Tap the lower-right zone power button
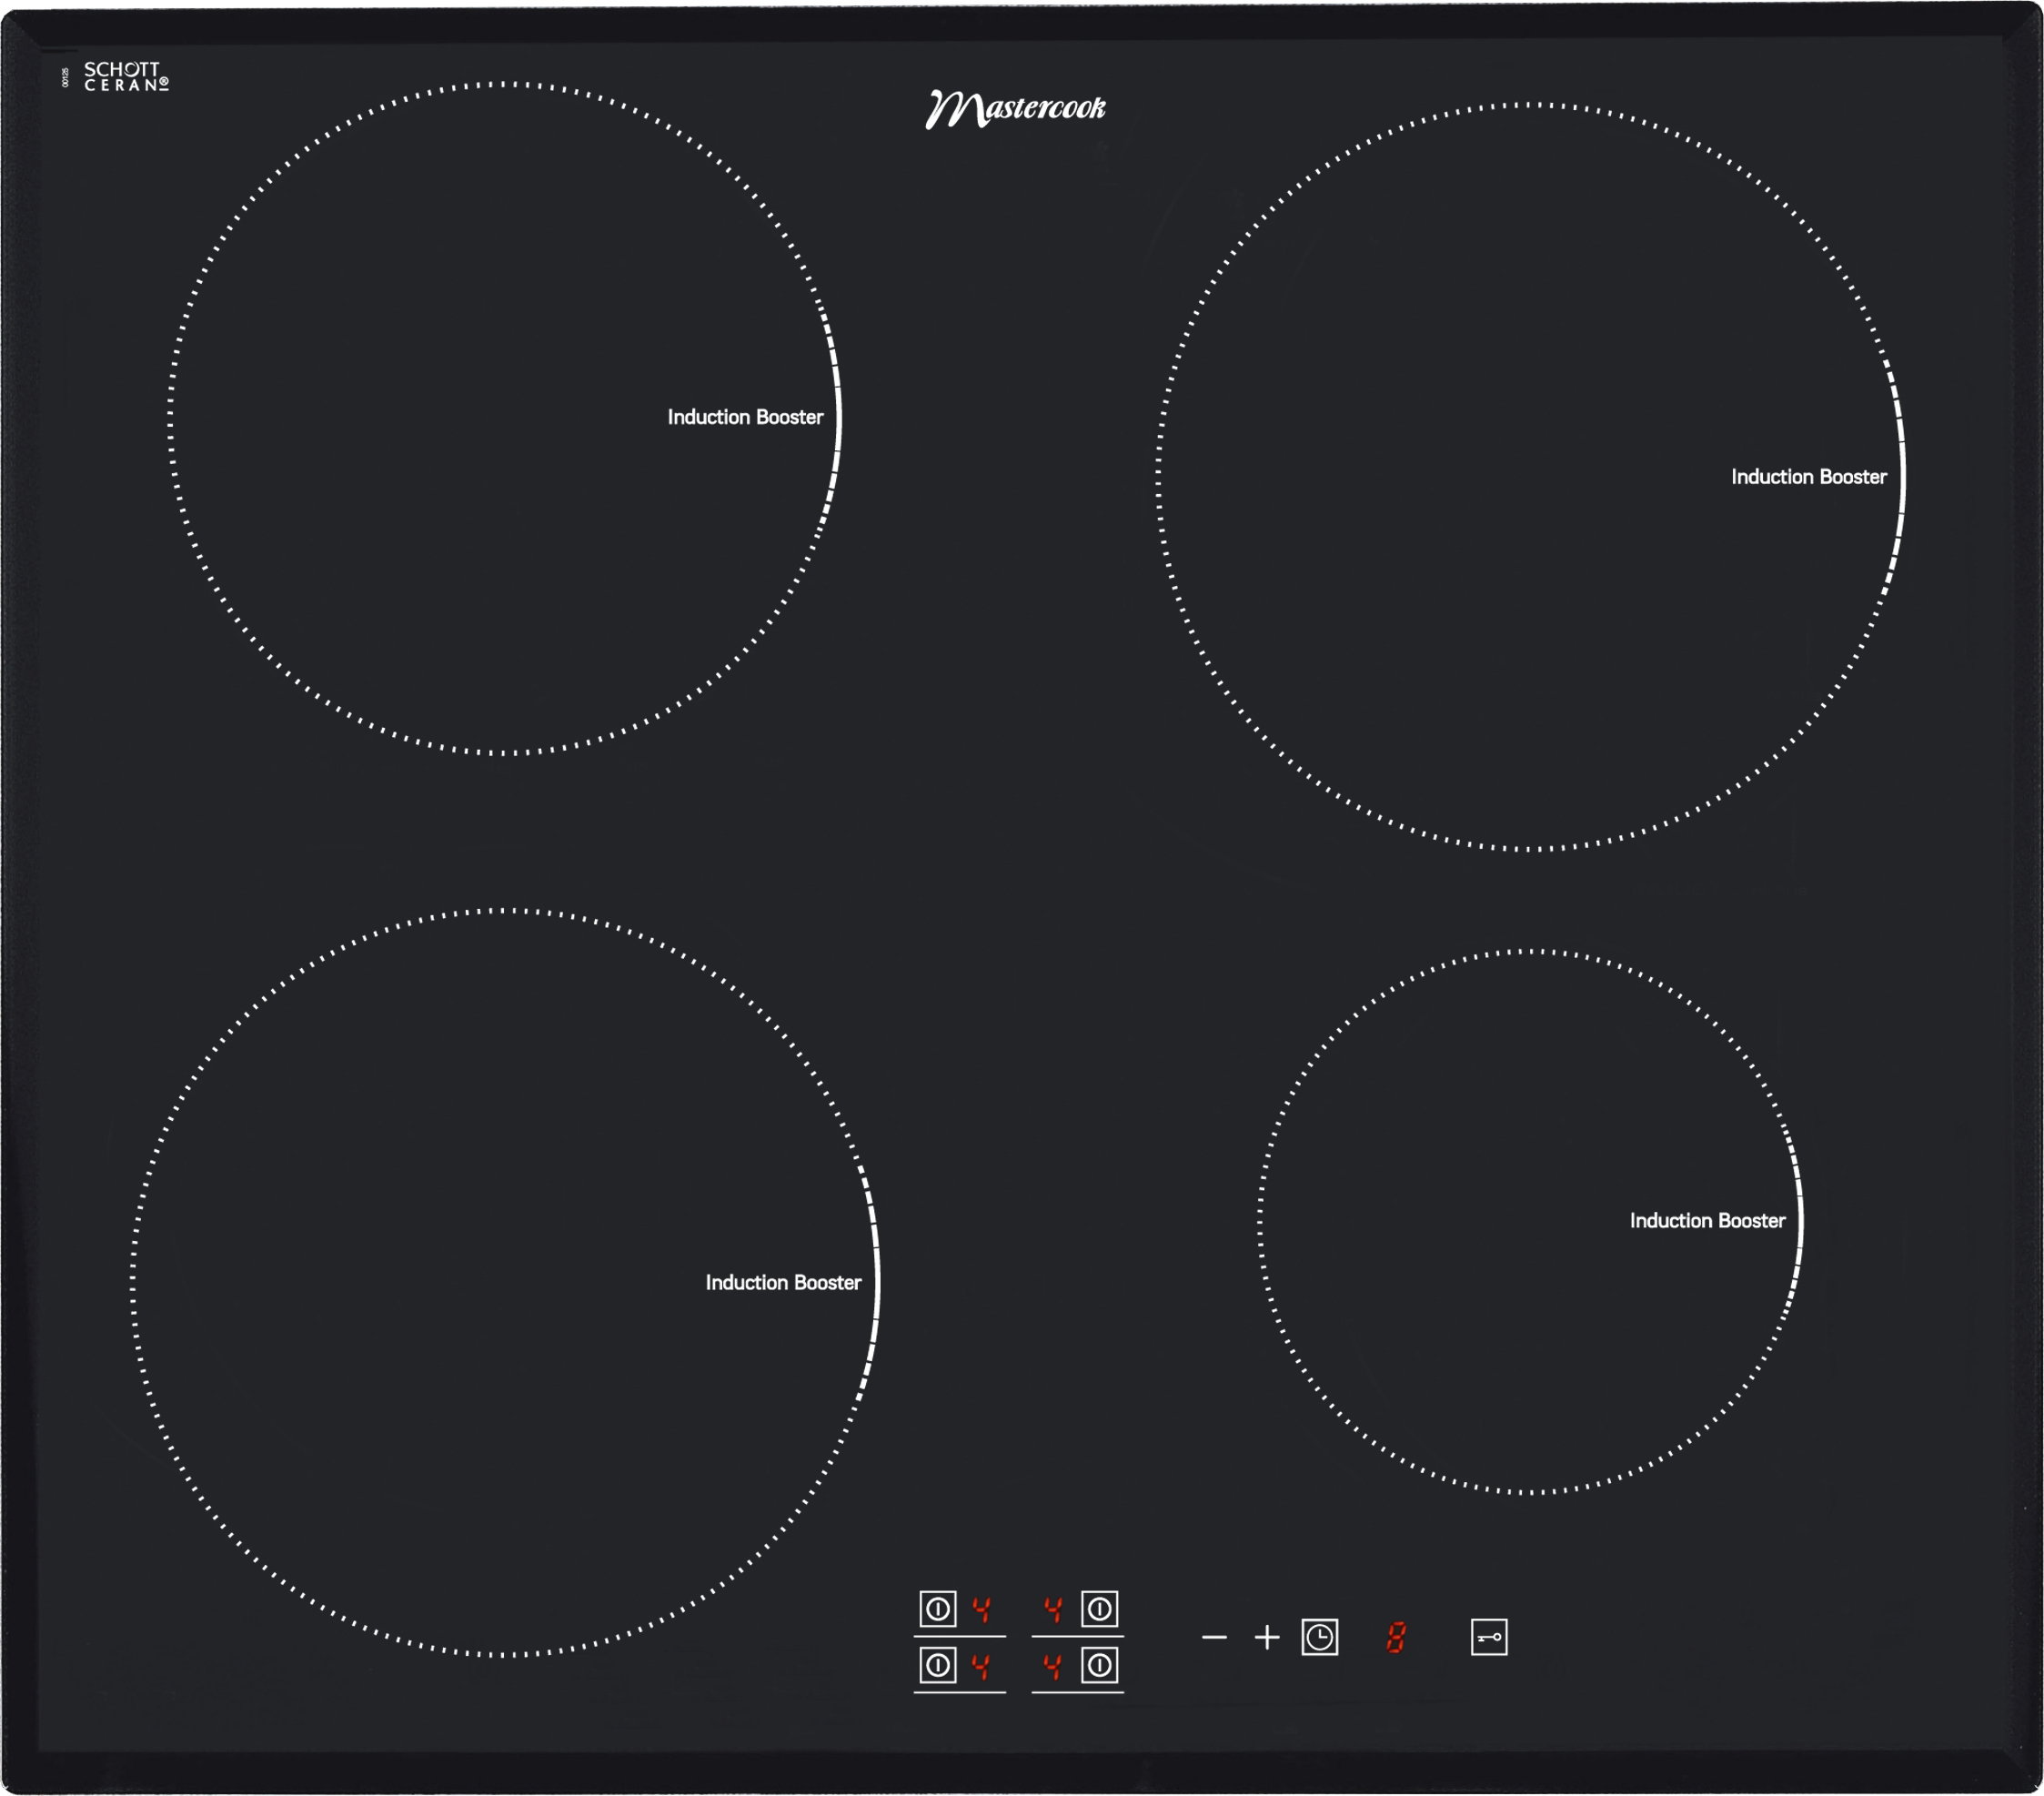 pos(1099,1665)
